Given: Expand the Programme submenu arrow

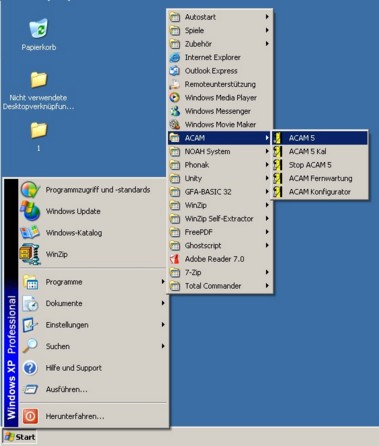Looking at the screenshot, I should [163, 282].
